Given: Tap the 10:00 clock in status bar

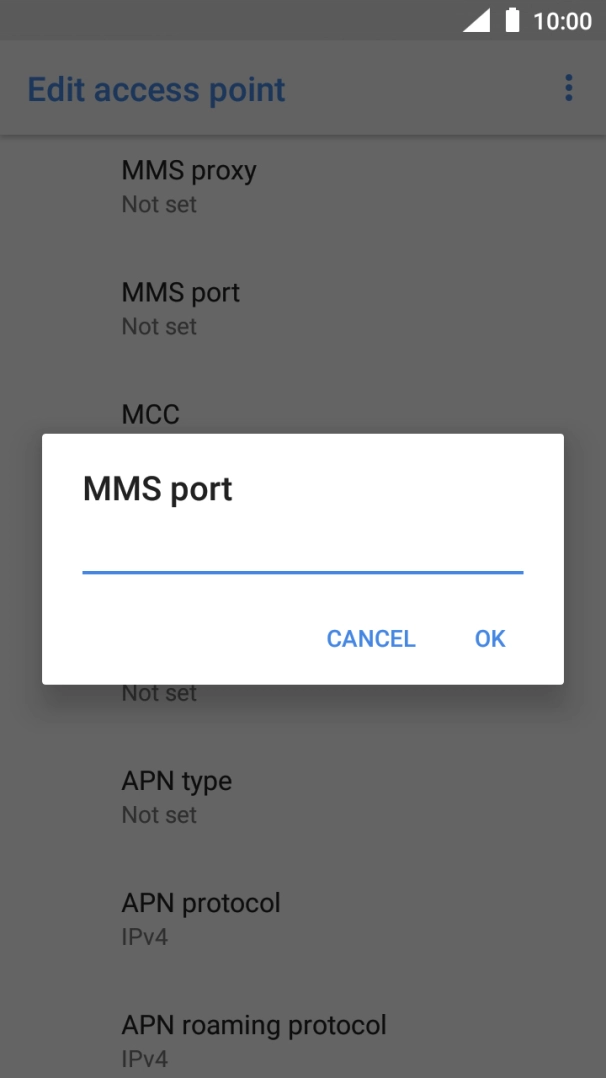Looking at the screenshot, I should coord(563,21).
